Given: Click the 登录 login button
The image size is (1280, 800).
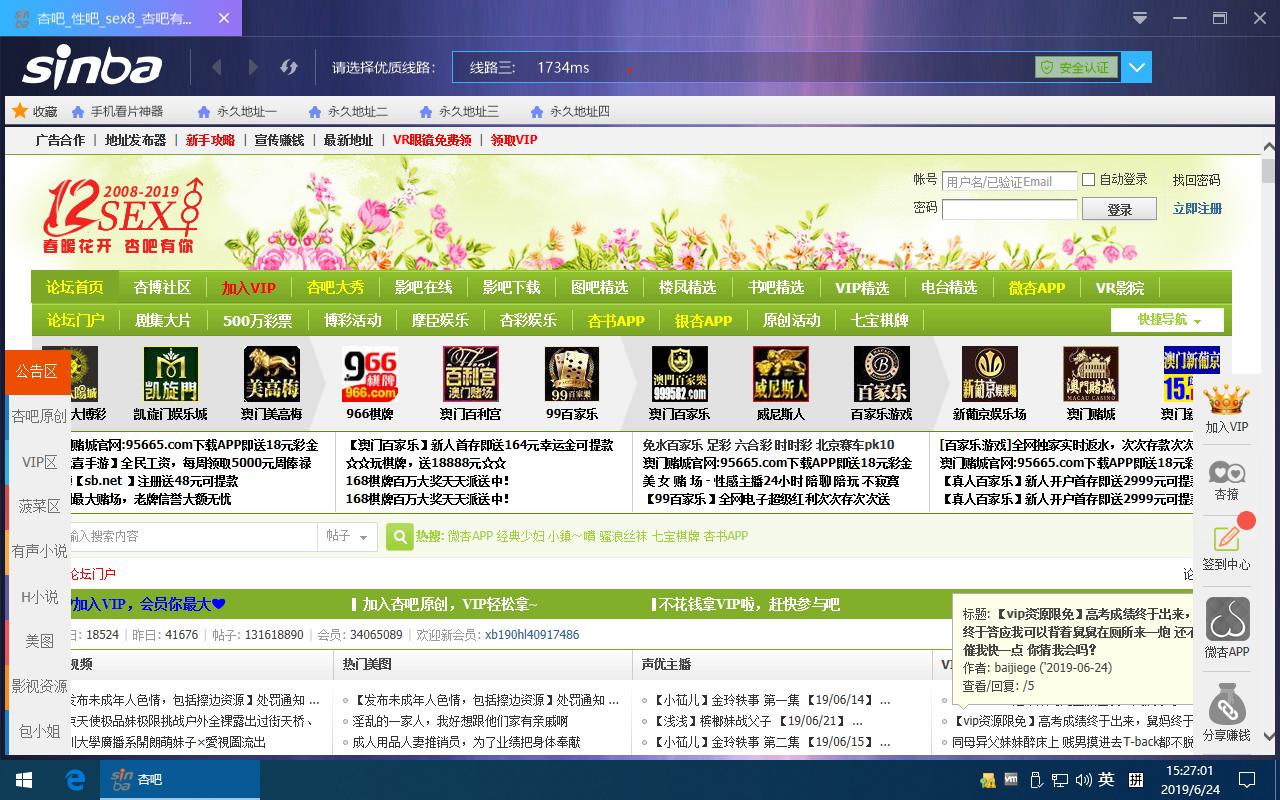Looking at the screenshot, I should tap(1119, 209).
